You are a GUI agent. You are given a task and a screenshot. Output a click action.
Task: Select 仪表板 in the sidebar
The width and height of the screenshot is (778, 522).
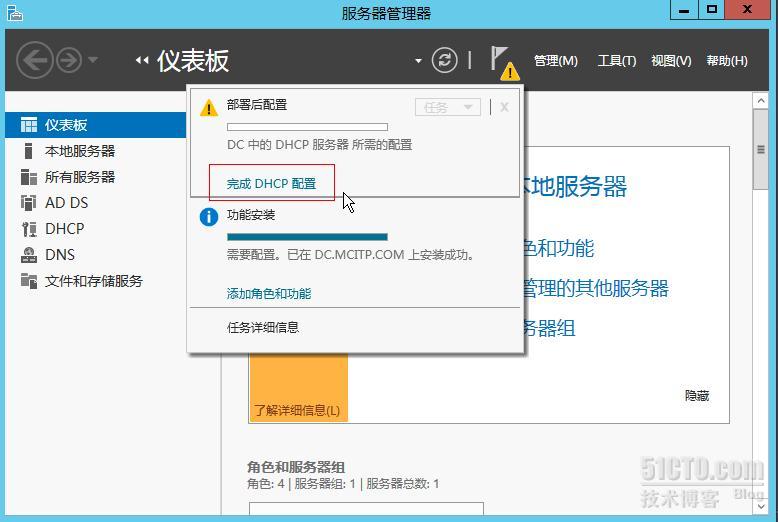[95, 125]
